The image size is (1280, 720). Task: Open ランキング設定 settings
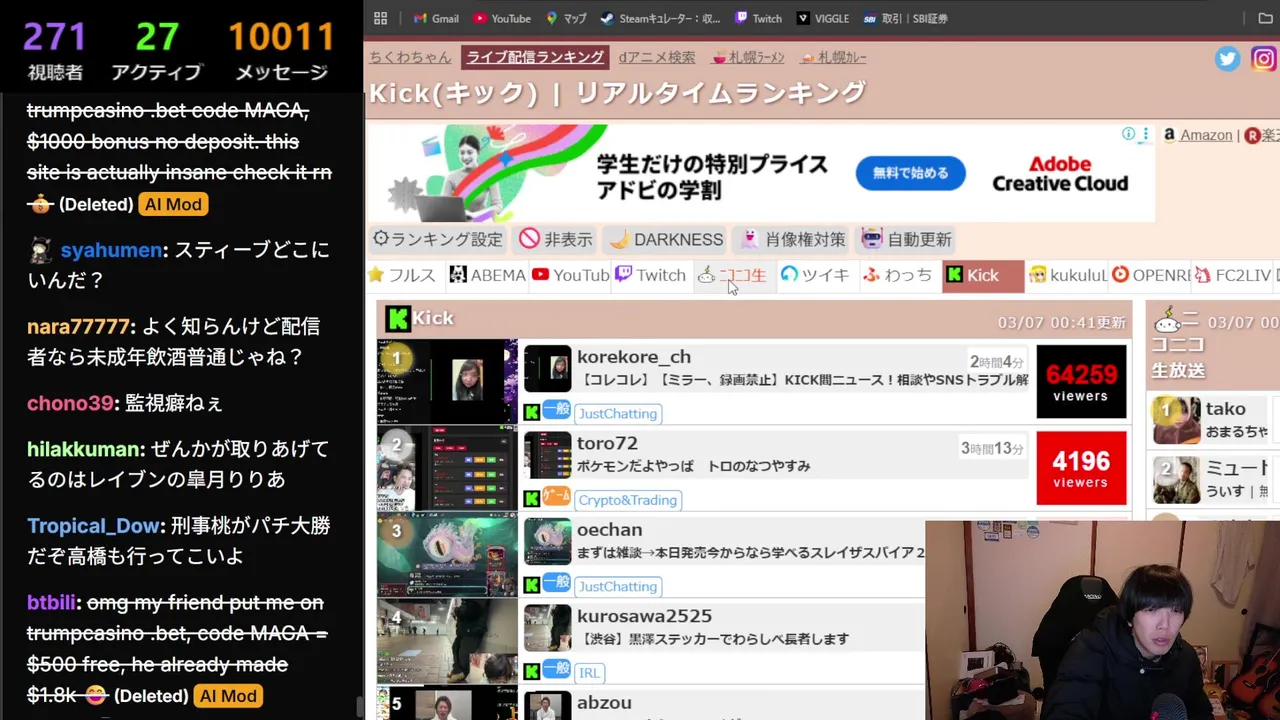tap(438, 239)
